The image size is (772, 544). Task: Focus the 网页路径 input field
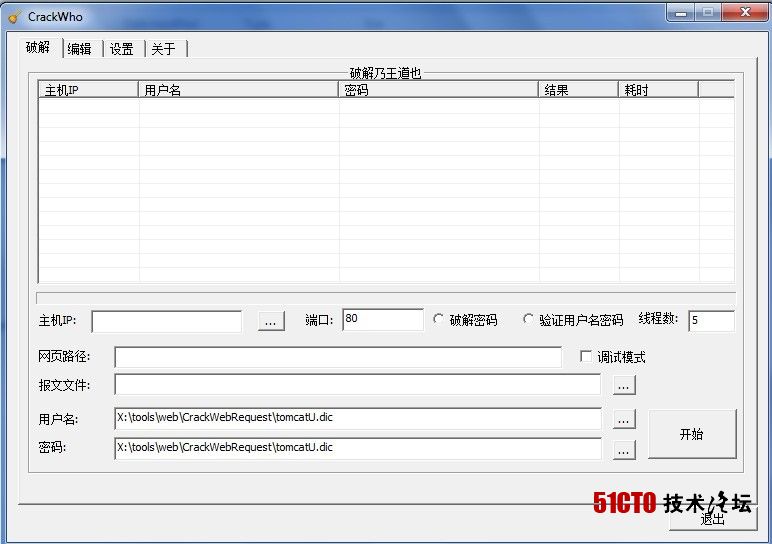coord(338,357)
